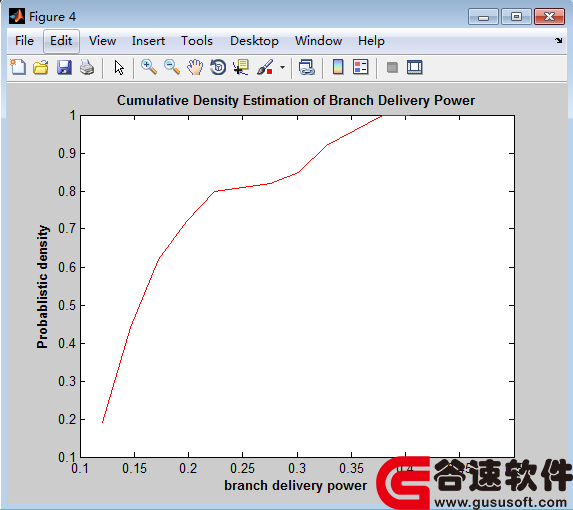Viewport: 573px width, 510px height.
Task: Enable the Pan hand tool
Action: click(195, 68)
